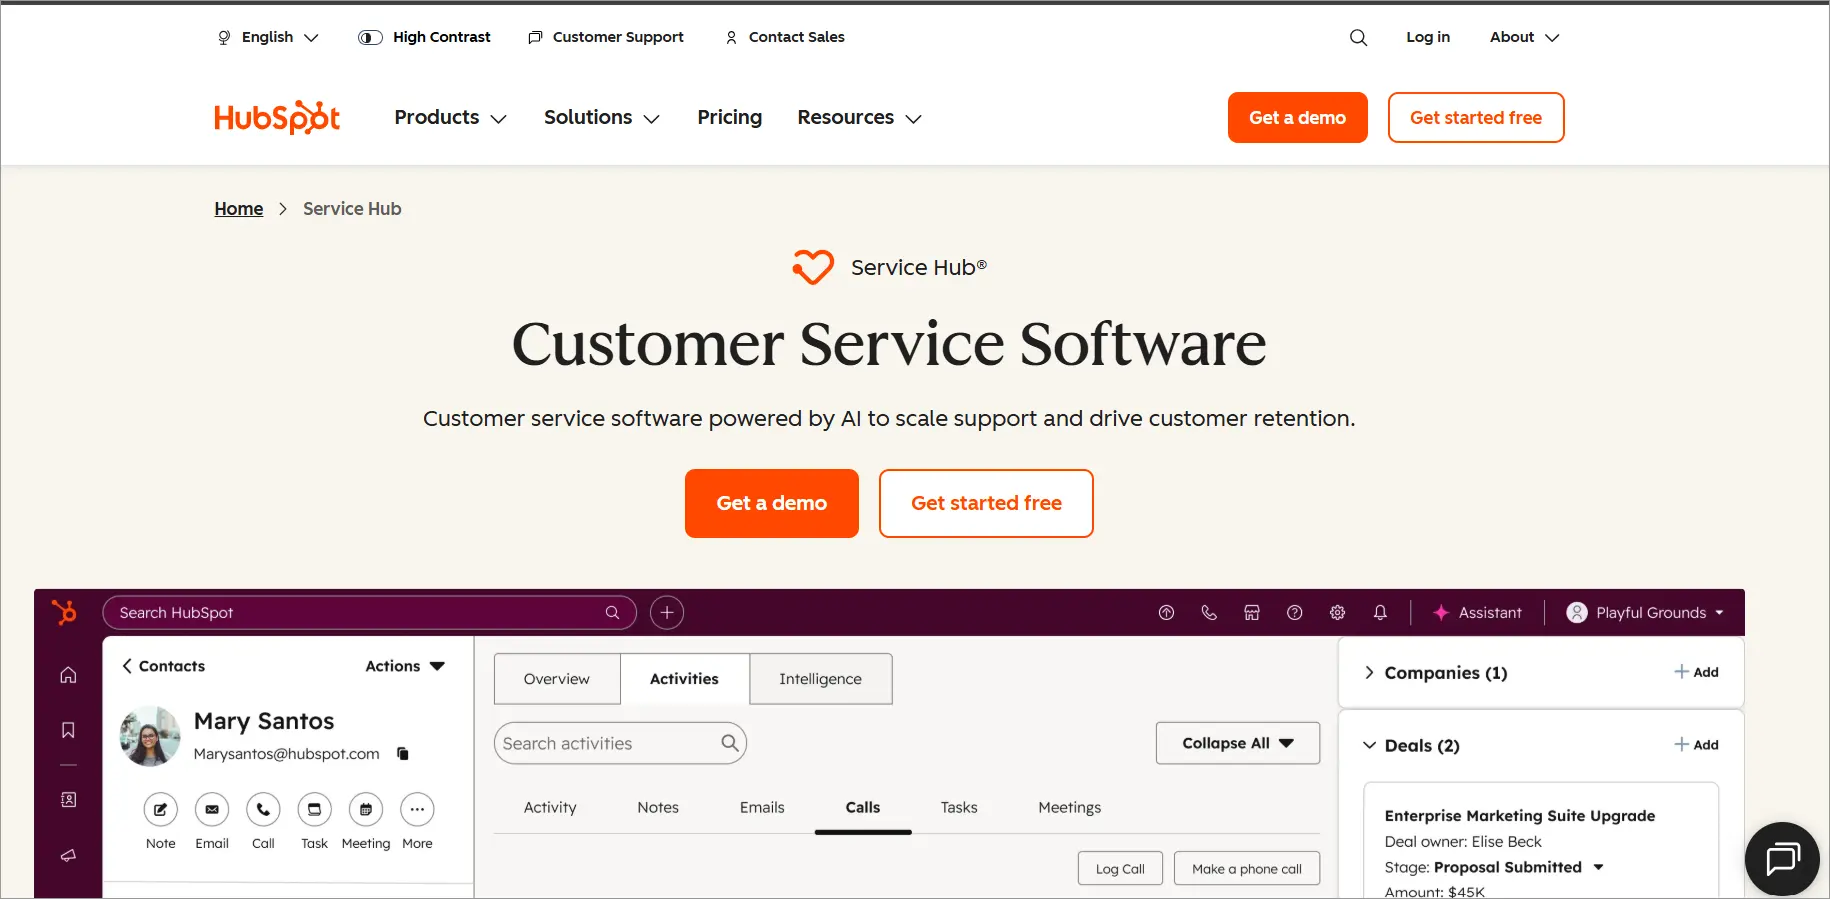Screen dimensions: 1830x899
Task: Go back to Contacts list
Action: tap(163, 666)
